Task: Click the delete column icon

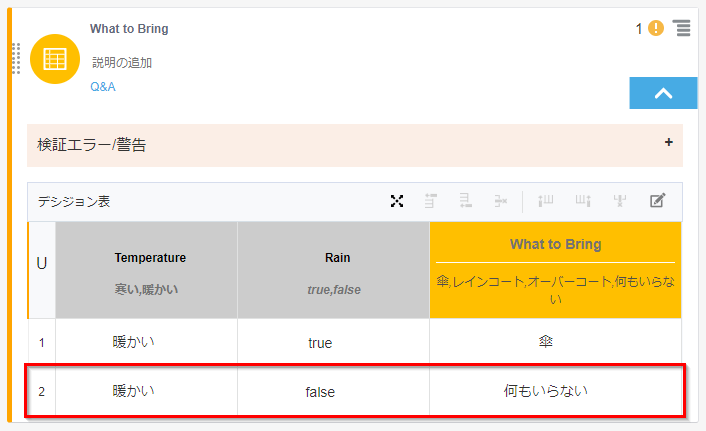Action: (620, 201)
